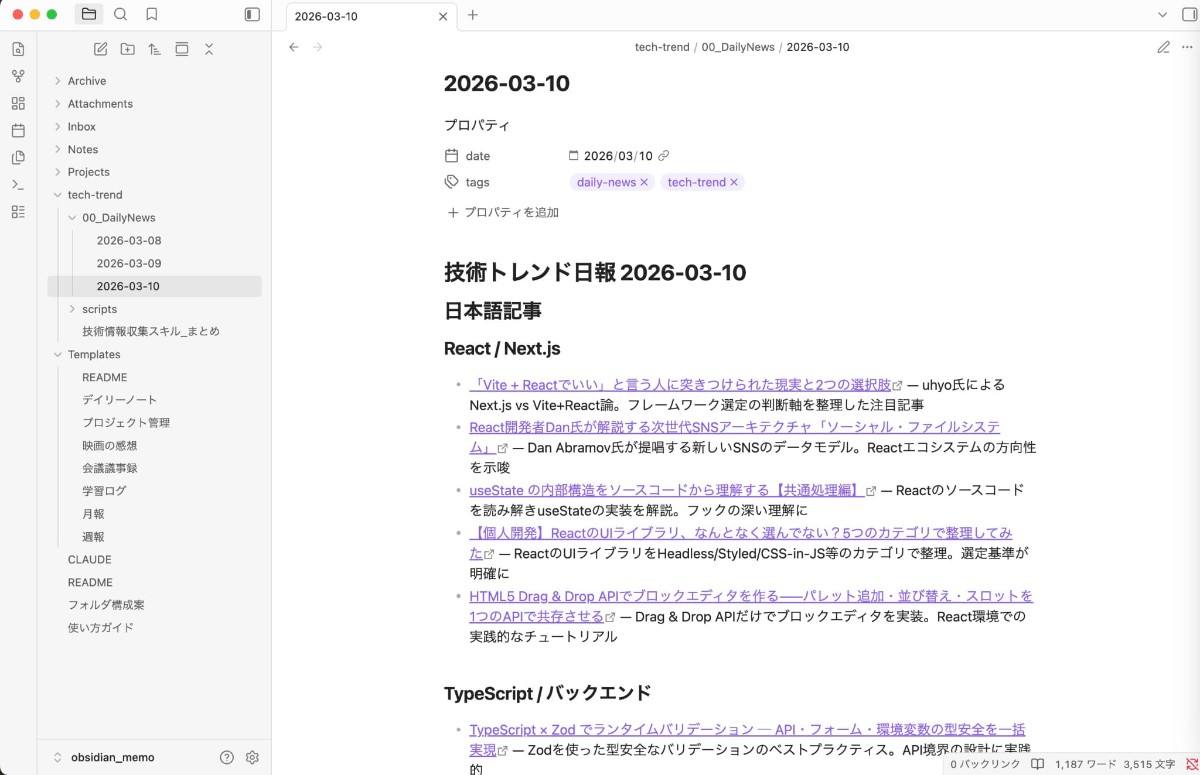The width and height of the screenshot is (1200, 775).
Task: Open the 2026-03-09 note
Action: (128, 263)
